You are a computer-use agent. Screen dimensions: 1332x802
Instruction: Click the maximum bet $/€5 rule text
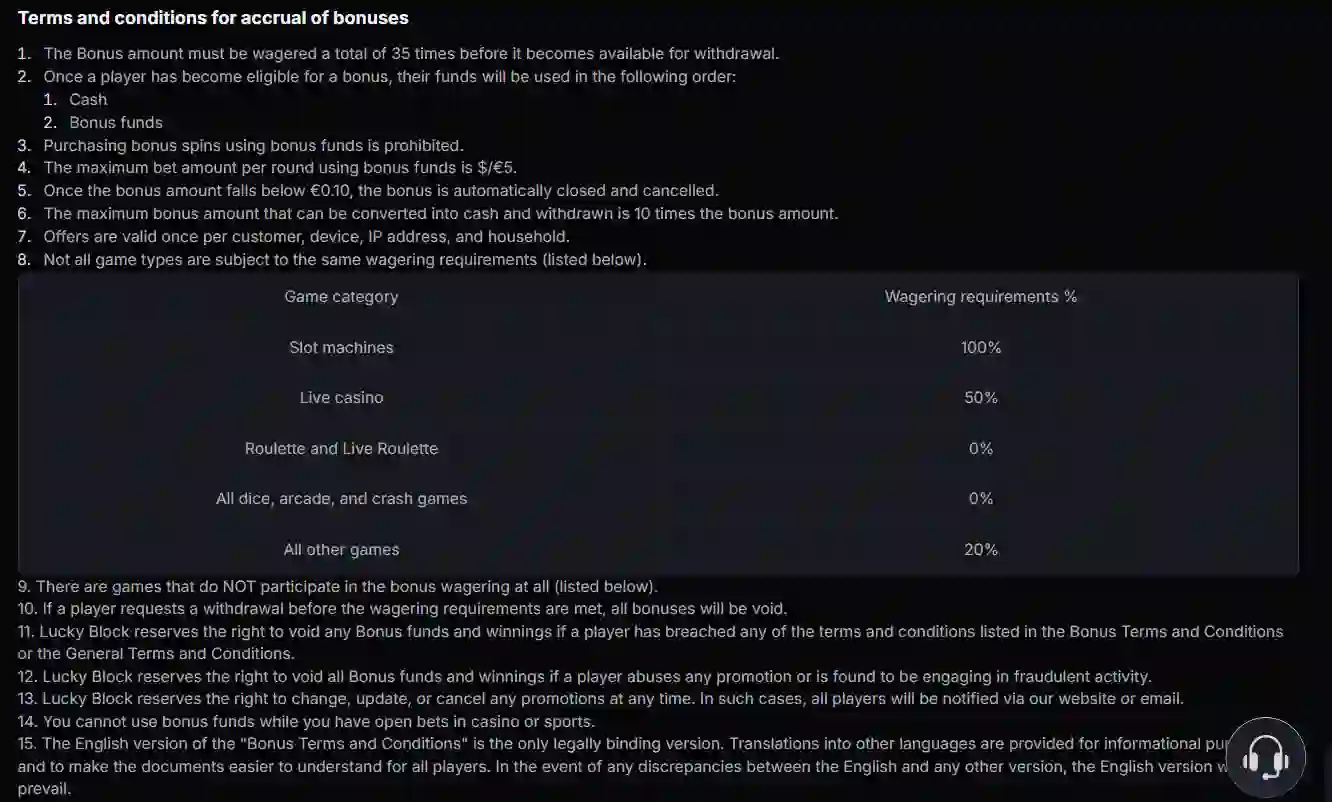point(280,167)
